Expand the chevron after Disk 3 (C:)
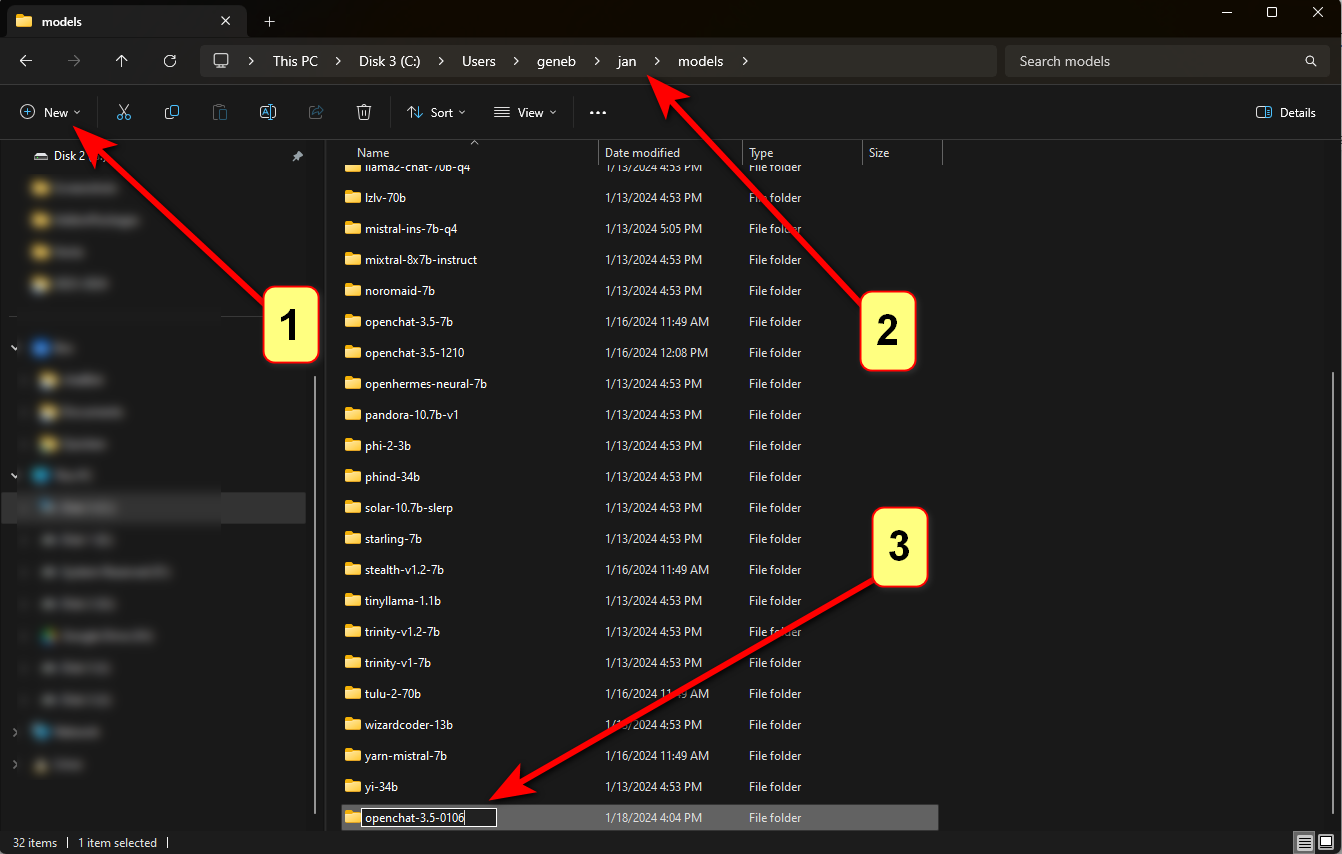Image resolution: width=1342 pixels, height=854 pixels. [441, 61]
